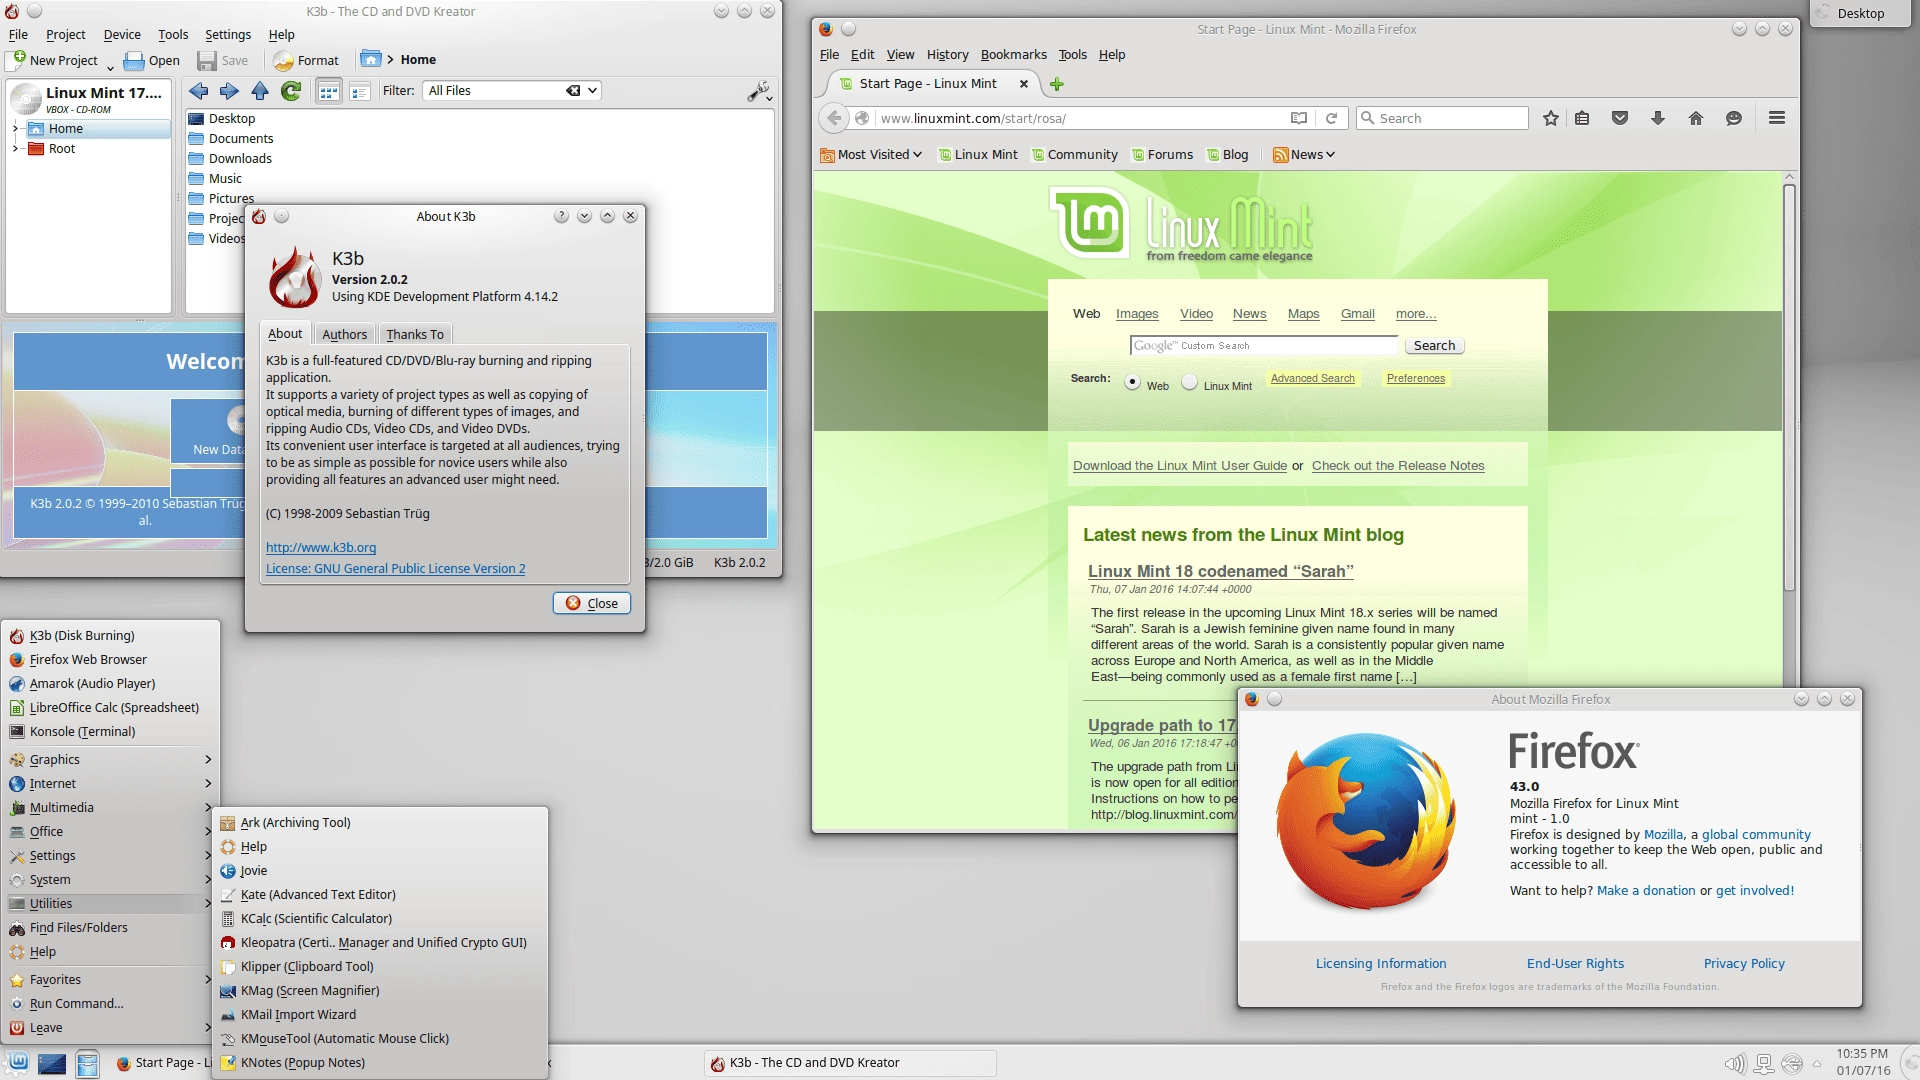This screenshot has width=1920, height=1080.
Task: Open GNU General Public License link
Action: point(395,569)
